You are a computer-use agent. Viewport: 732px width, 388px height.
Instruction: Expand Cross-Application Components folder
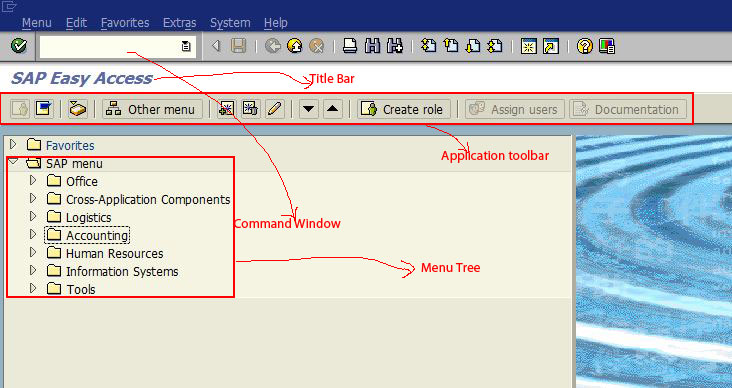click(33, 198)
